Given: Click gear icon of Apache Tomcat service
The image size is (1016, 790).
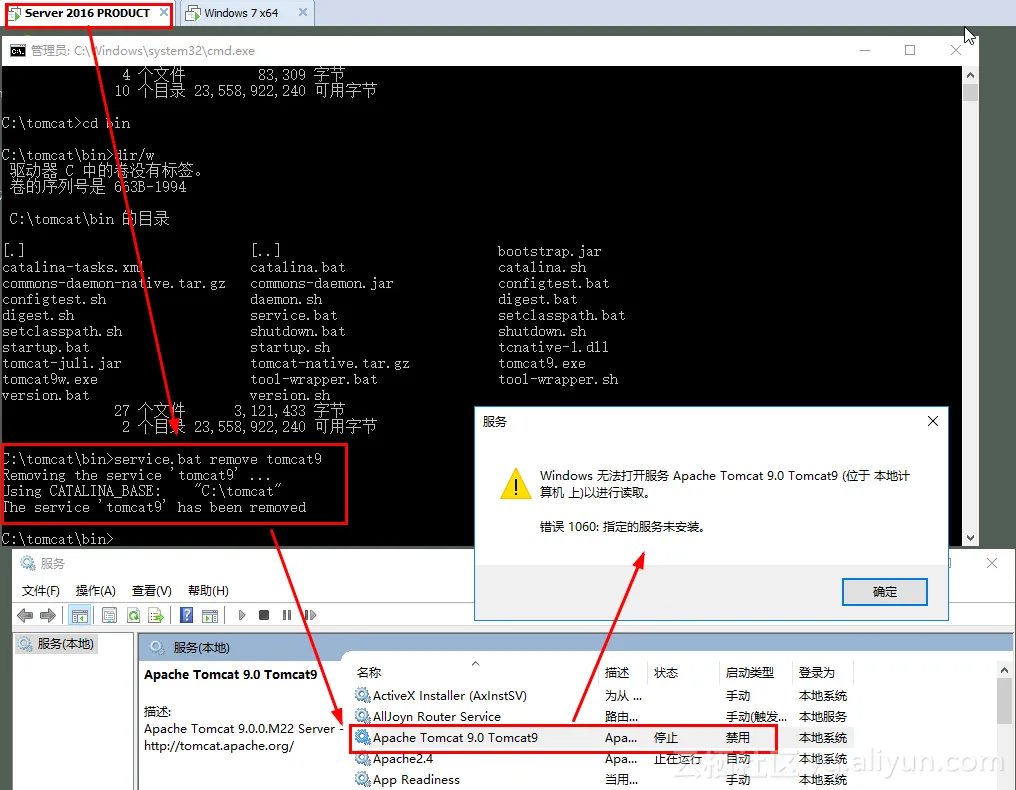Looking at the screenshot, I should (x=363, y=738).
